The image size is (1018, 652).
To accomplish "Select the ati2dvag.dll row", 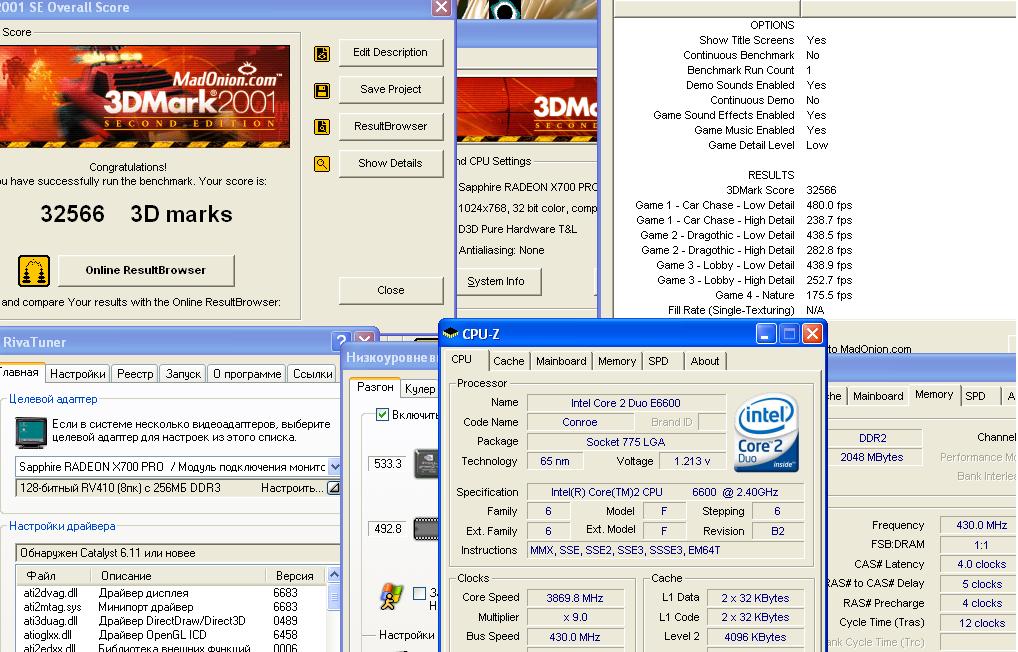I will 171,593.
